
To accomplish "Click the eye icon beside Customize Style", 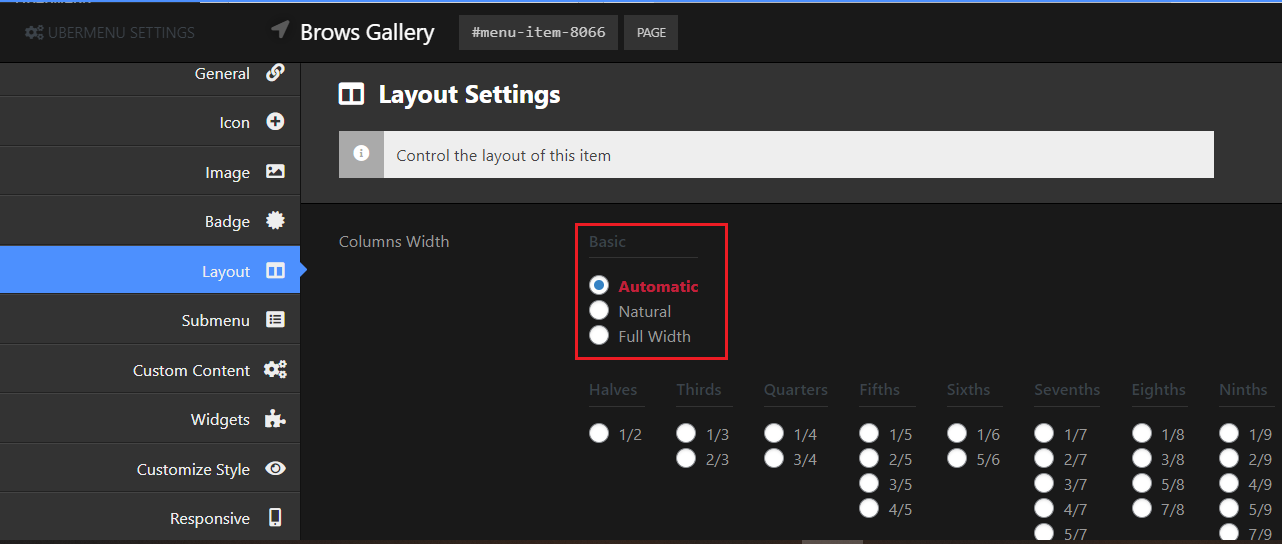I will point(275,469).
